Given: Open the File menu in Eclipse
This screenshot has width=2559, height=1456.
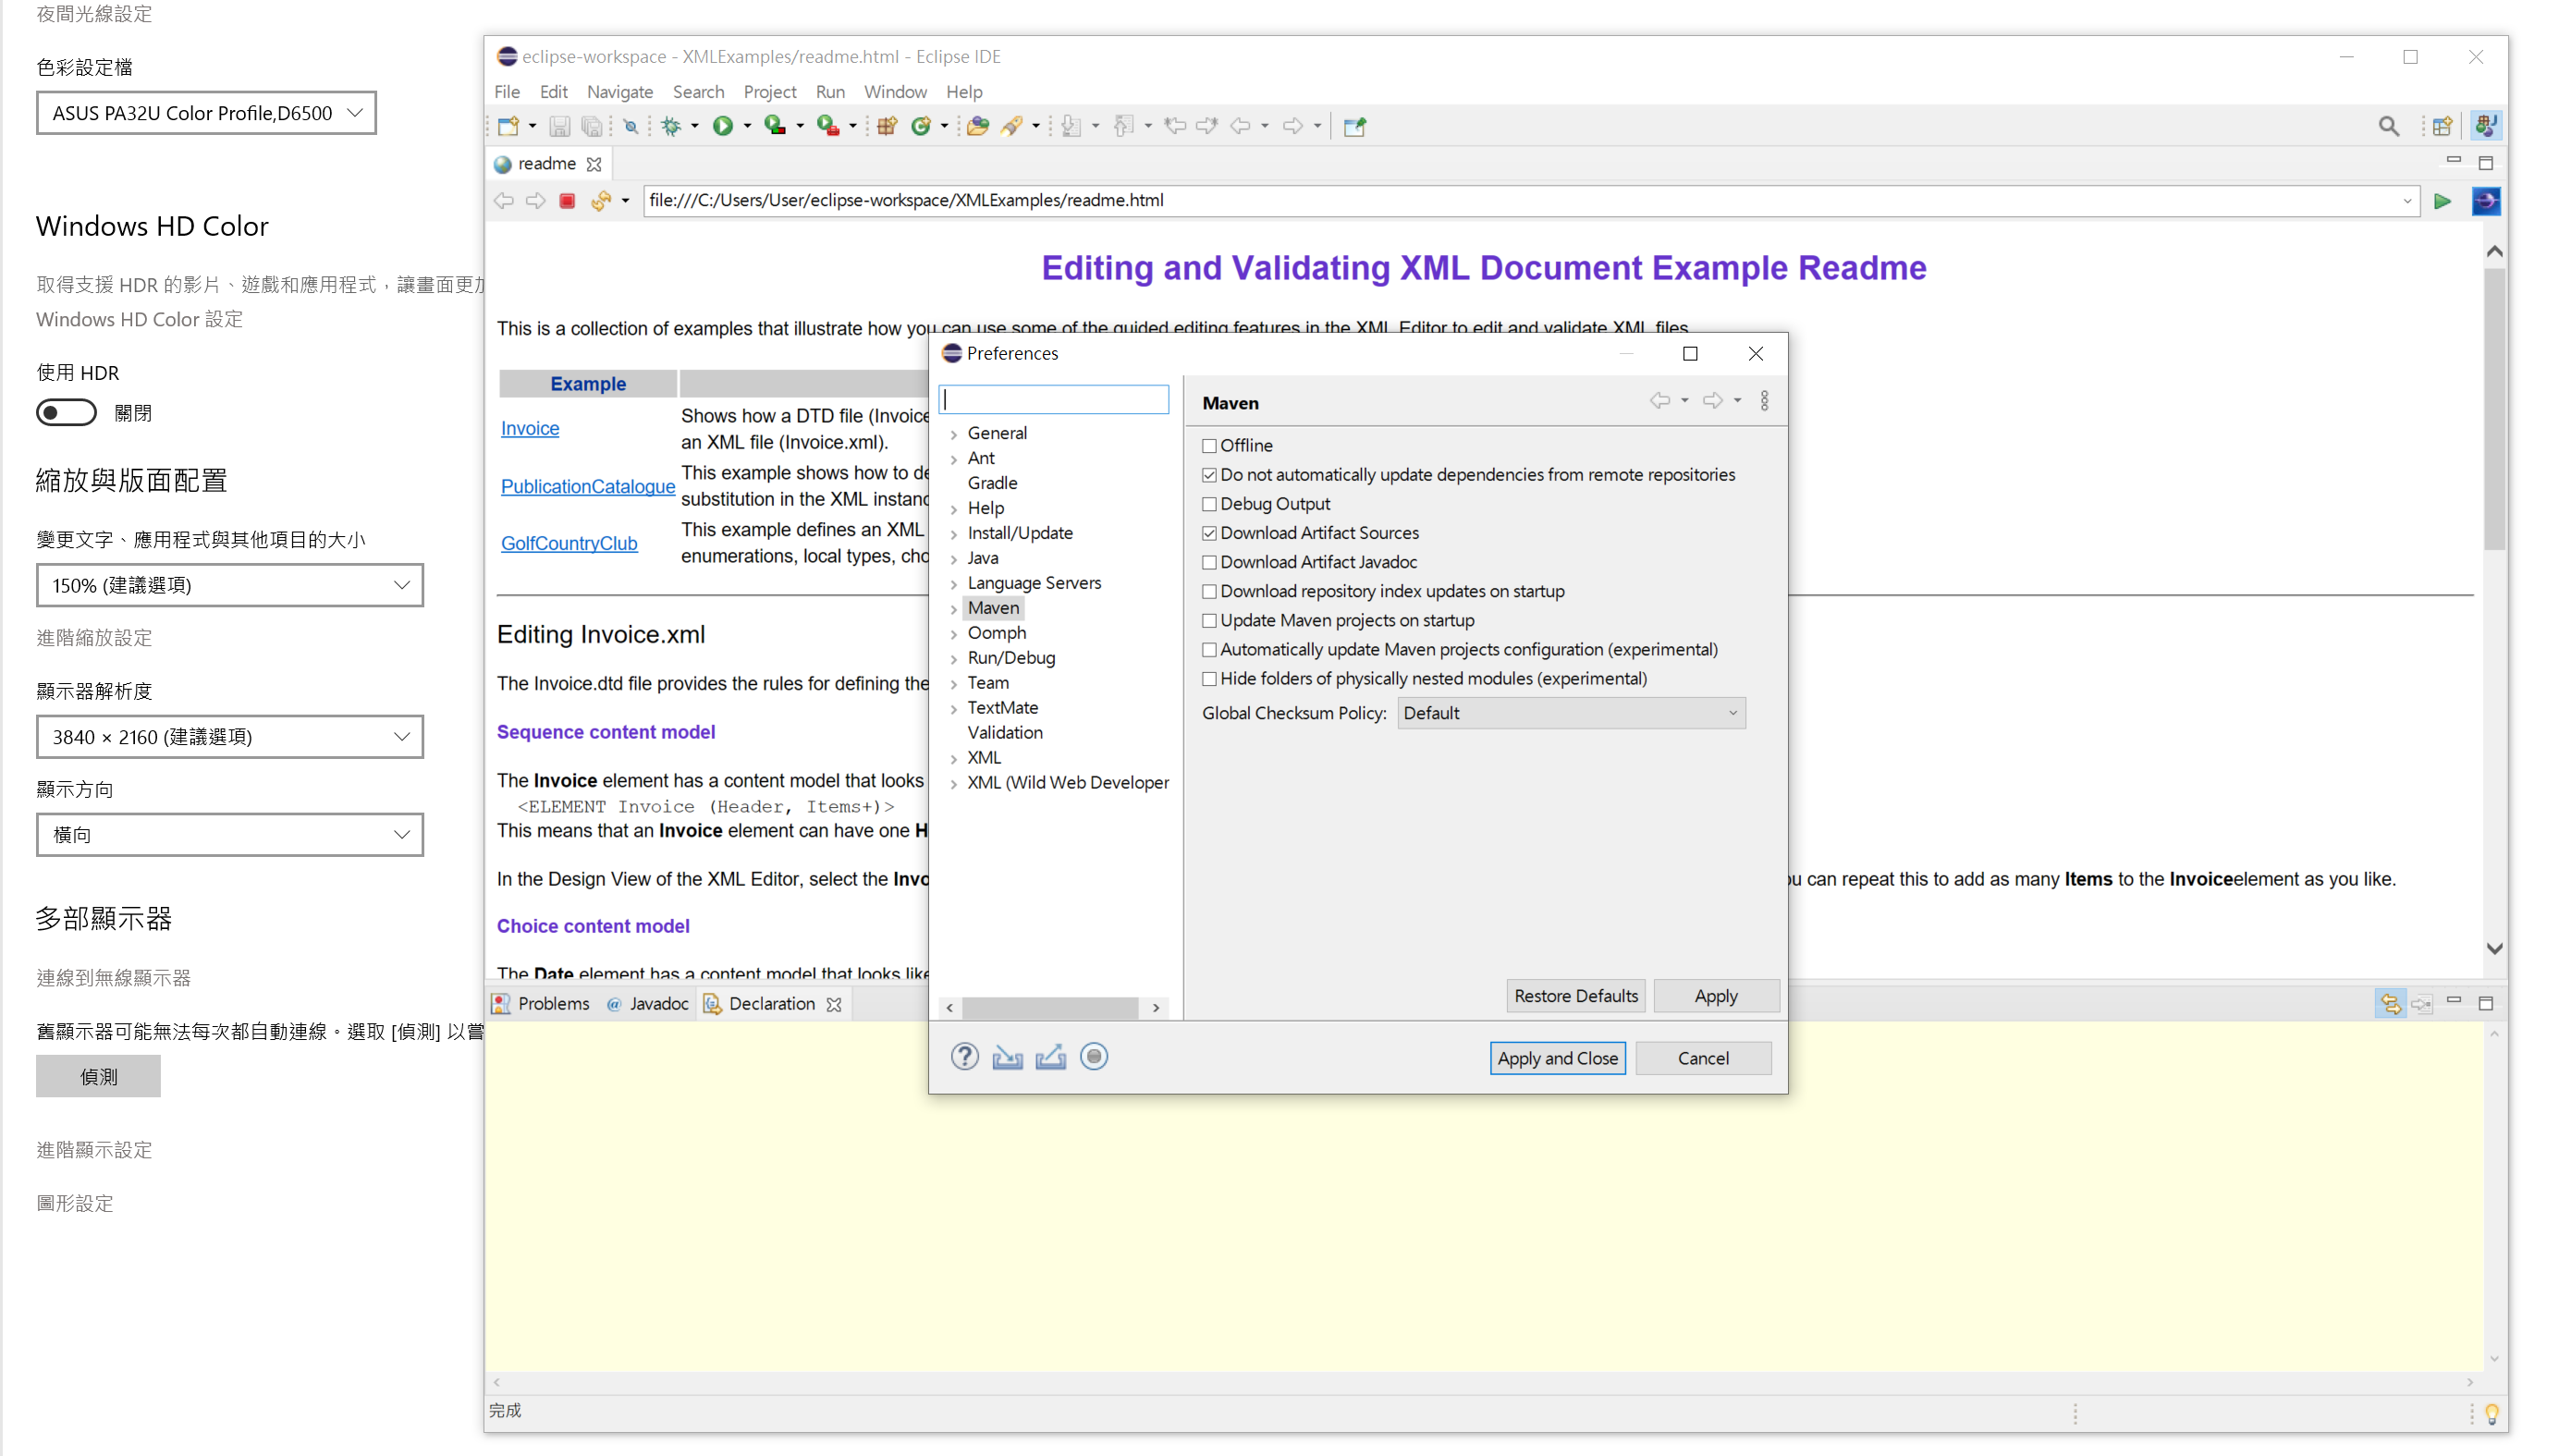Looking at the screenshot, I should (x=507, y=91).
